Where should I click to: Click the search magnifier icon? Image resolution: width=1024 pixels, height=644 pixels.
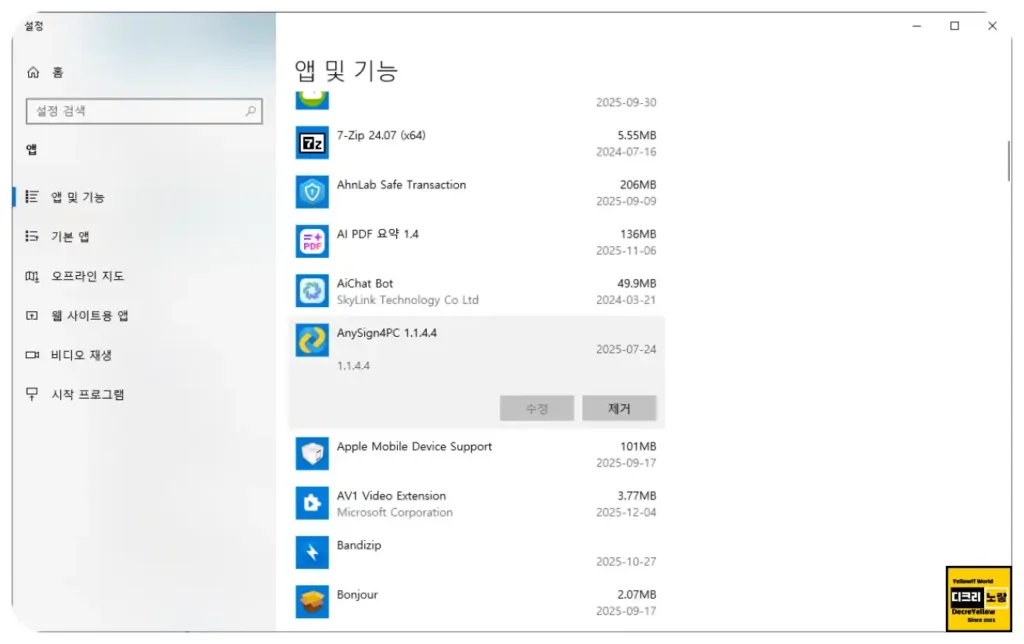(x=251, y=111)
